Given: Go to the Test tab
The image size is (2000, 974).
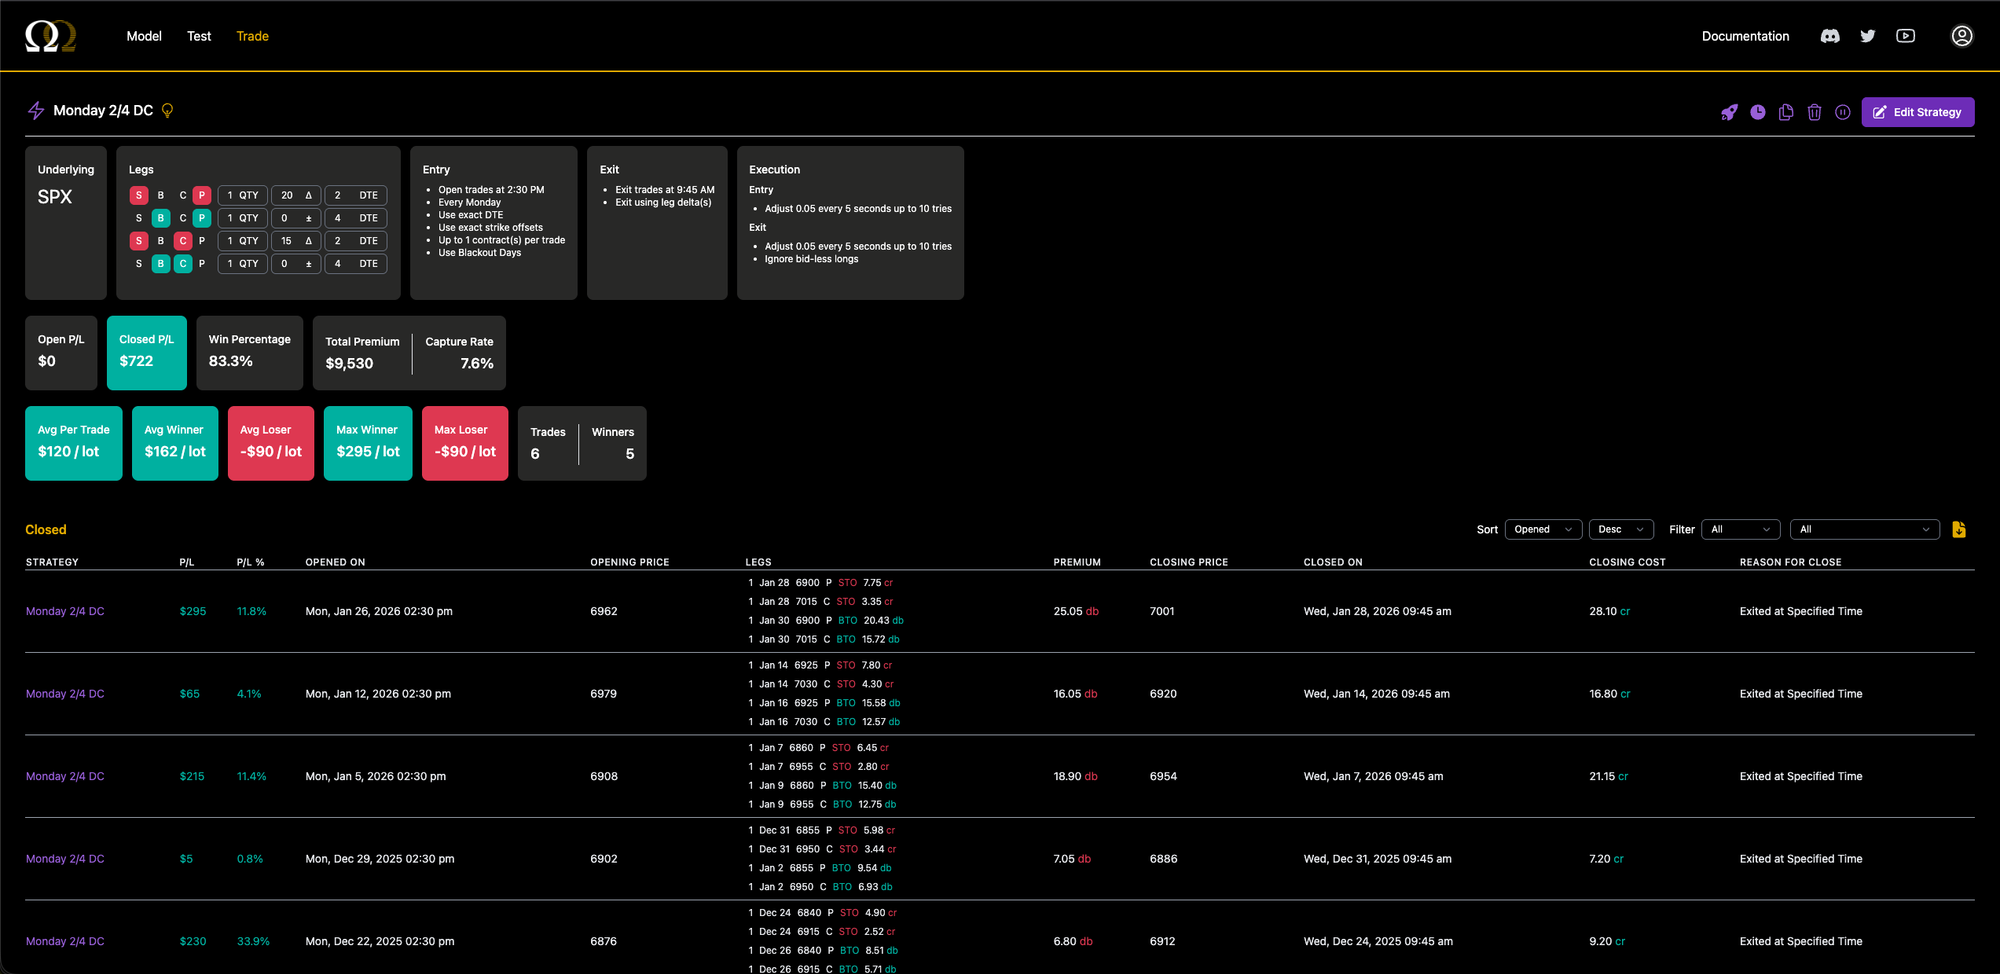Looking at the screenshot, I should coord(199,36).
